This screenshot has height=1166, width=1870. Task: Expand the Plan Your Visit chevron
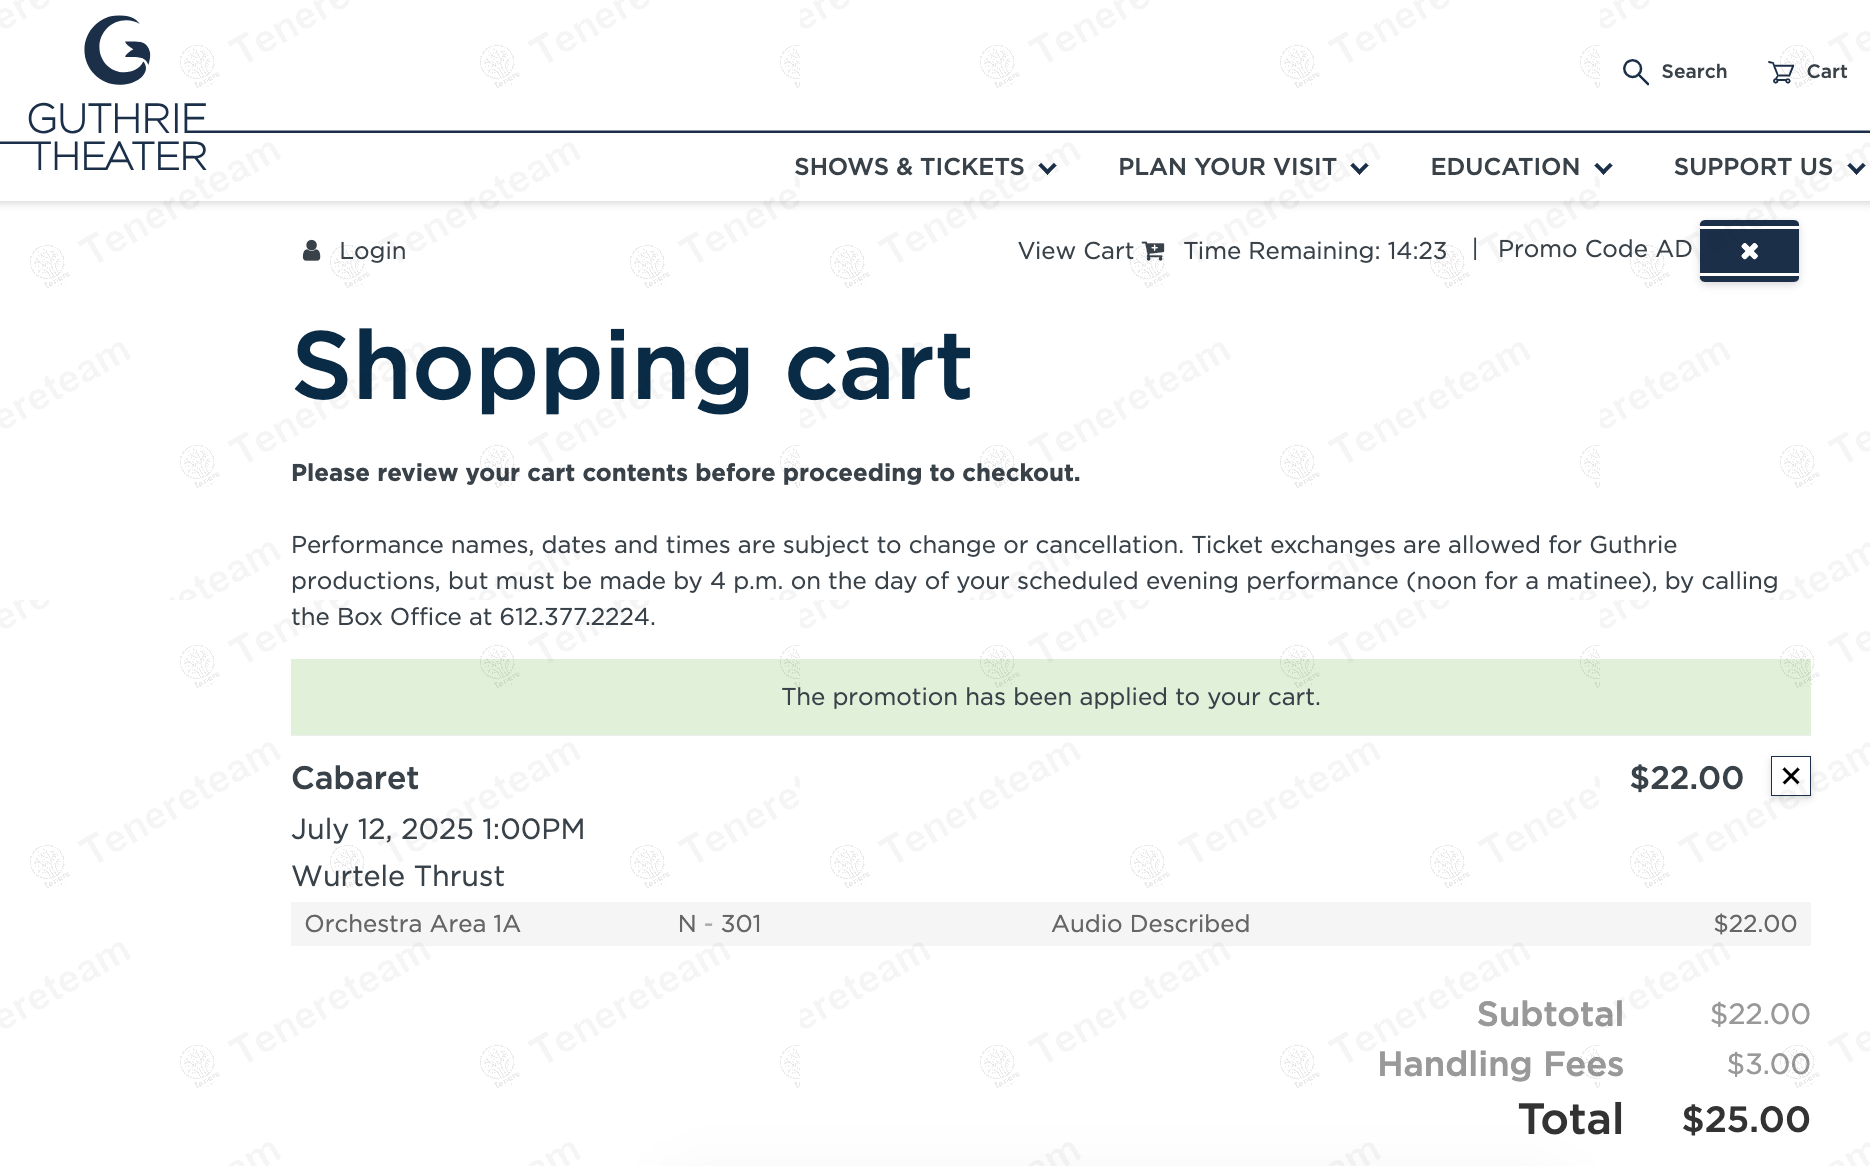(x=1360, y=168)
